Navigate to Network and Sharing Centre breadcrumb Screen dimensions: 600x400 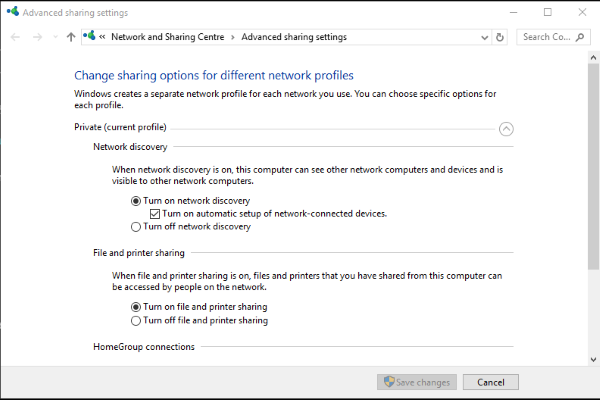[x=168, y=37]
